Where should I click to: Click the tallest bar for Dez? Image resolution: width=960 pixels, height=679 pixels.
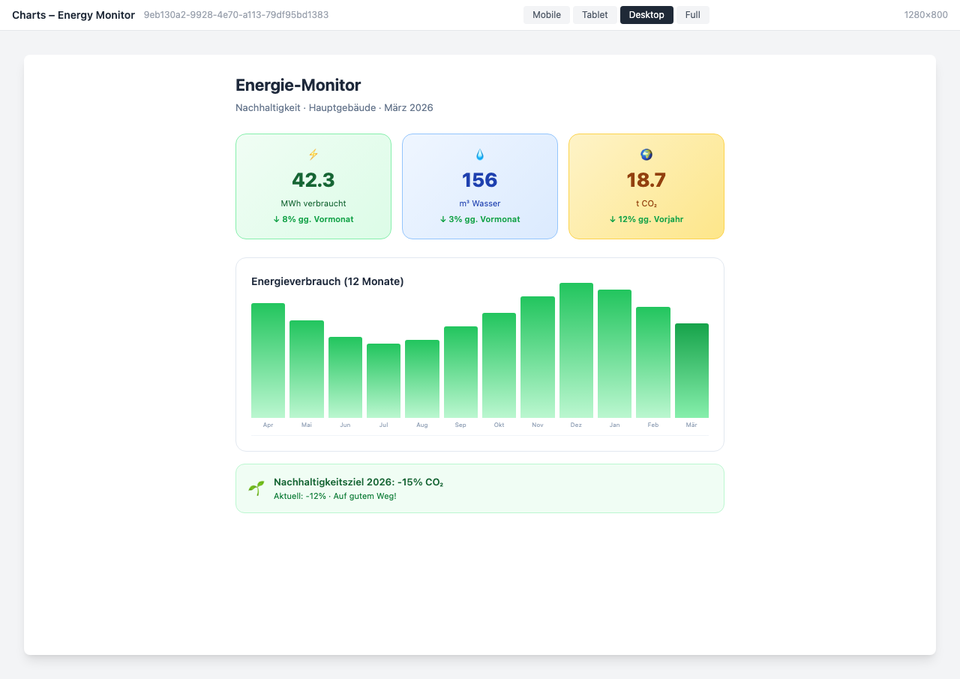coord(576,350)
